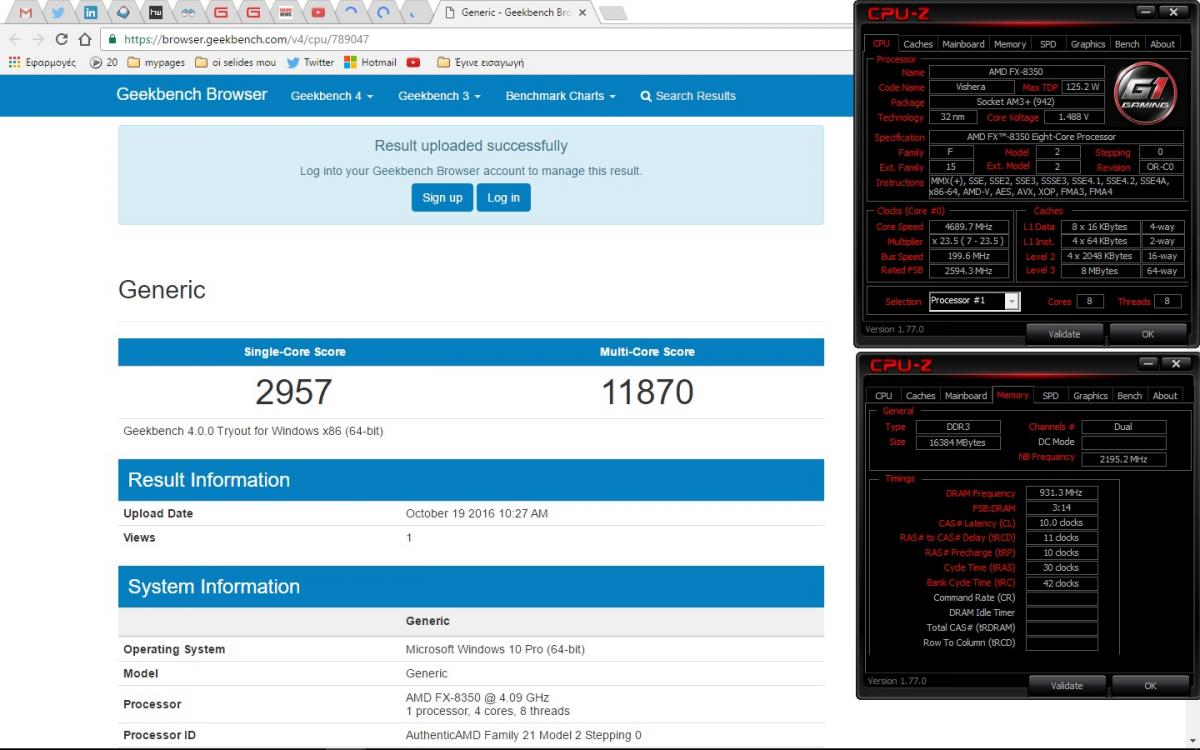Open the 'Έγινε εισαγωγή' bookmark folder
This screenshot has height=750, width=1200.
(x=480, y=62)
